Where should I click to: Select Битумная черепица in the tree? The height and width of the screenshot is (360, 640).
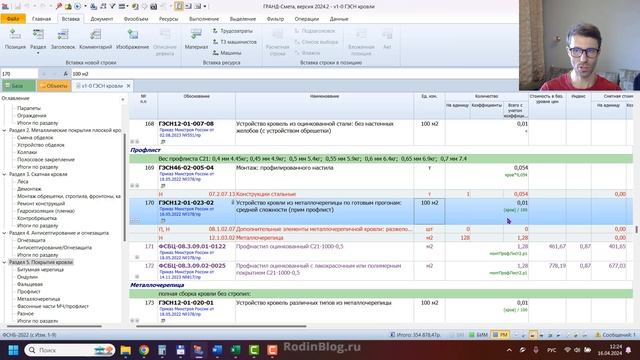pos(40,270)
